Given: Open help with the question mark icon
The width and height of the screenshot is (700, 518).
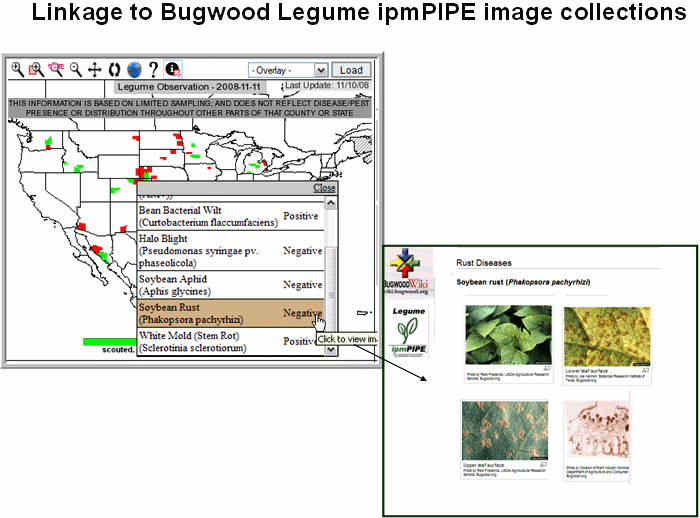Looking at the screenshot, I should (x=153, y=70).
